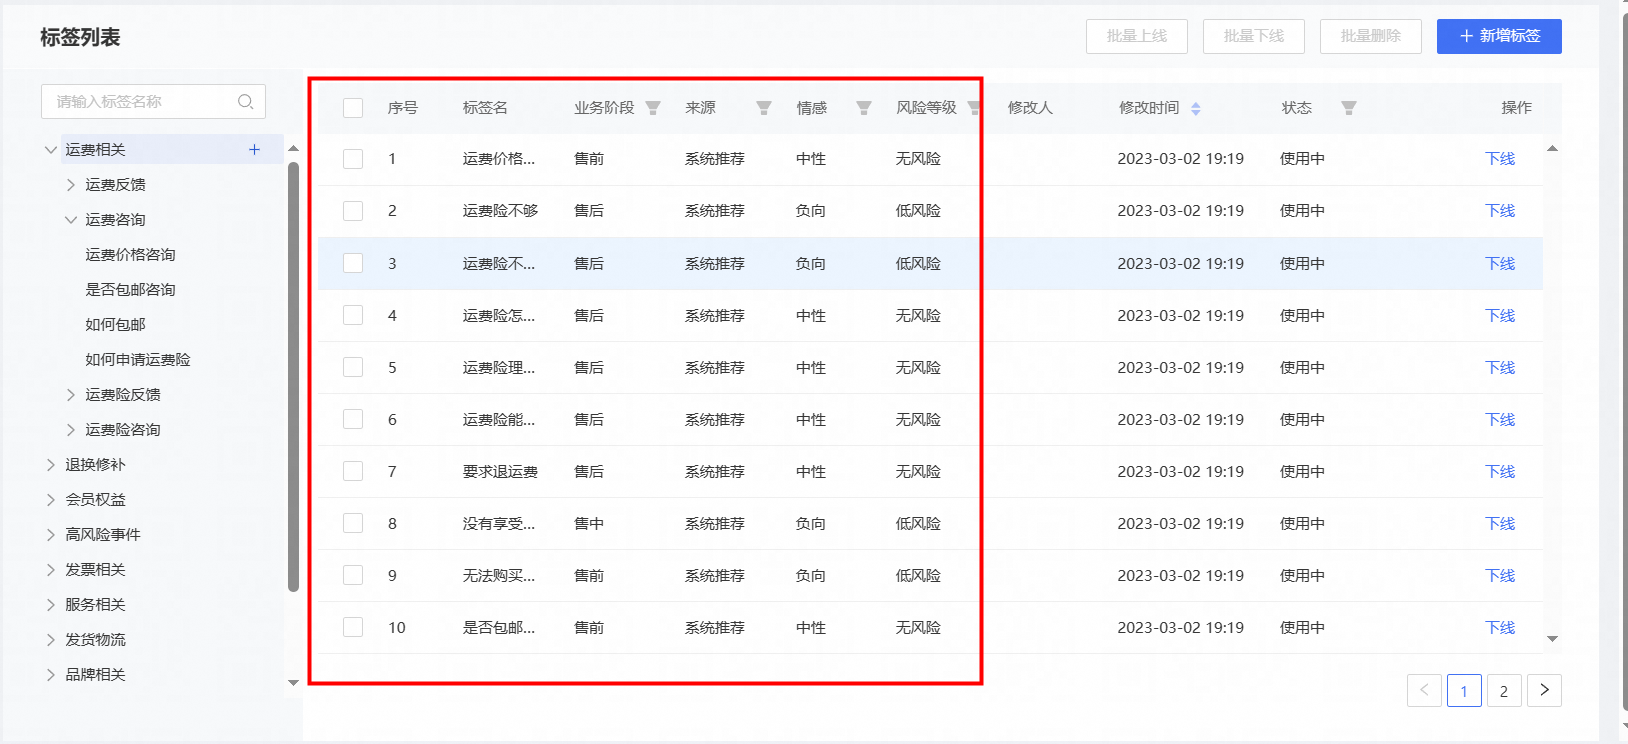Select 如何包邮 in the tree
Viewport: 1628px width, 744px height.
click(x=115, y=324)
